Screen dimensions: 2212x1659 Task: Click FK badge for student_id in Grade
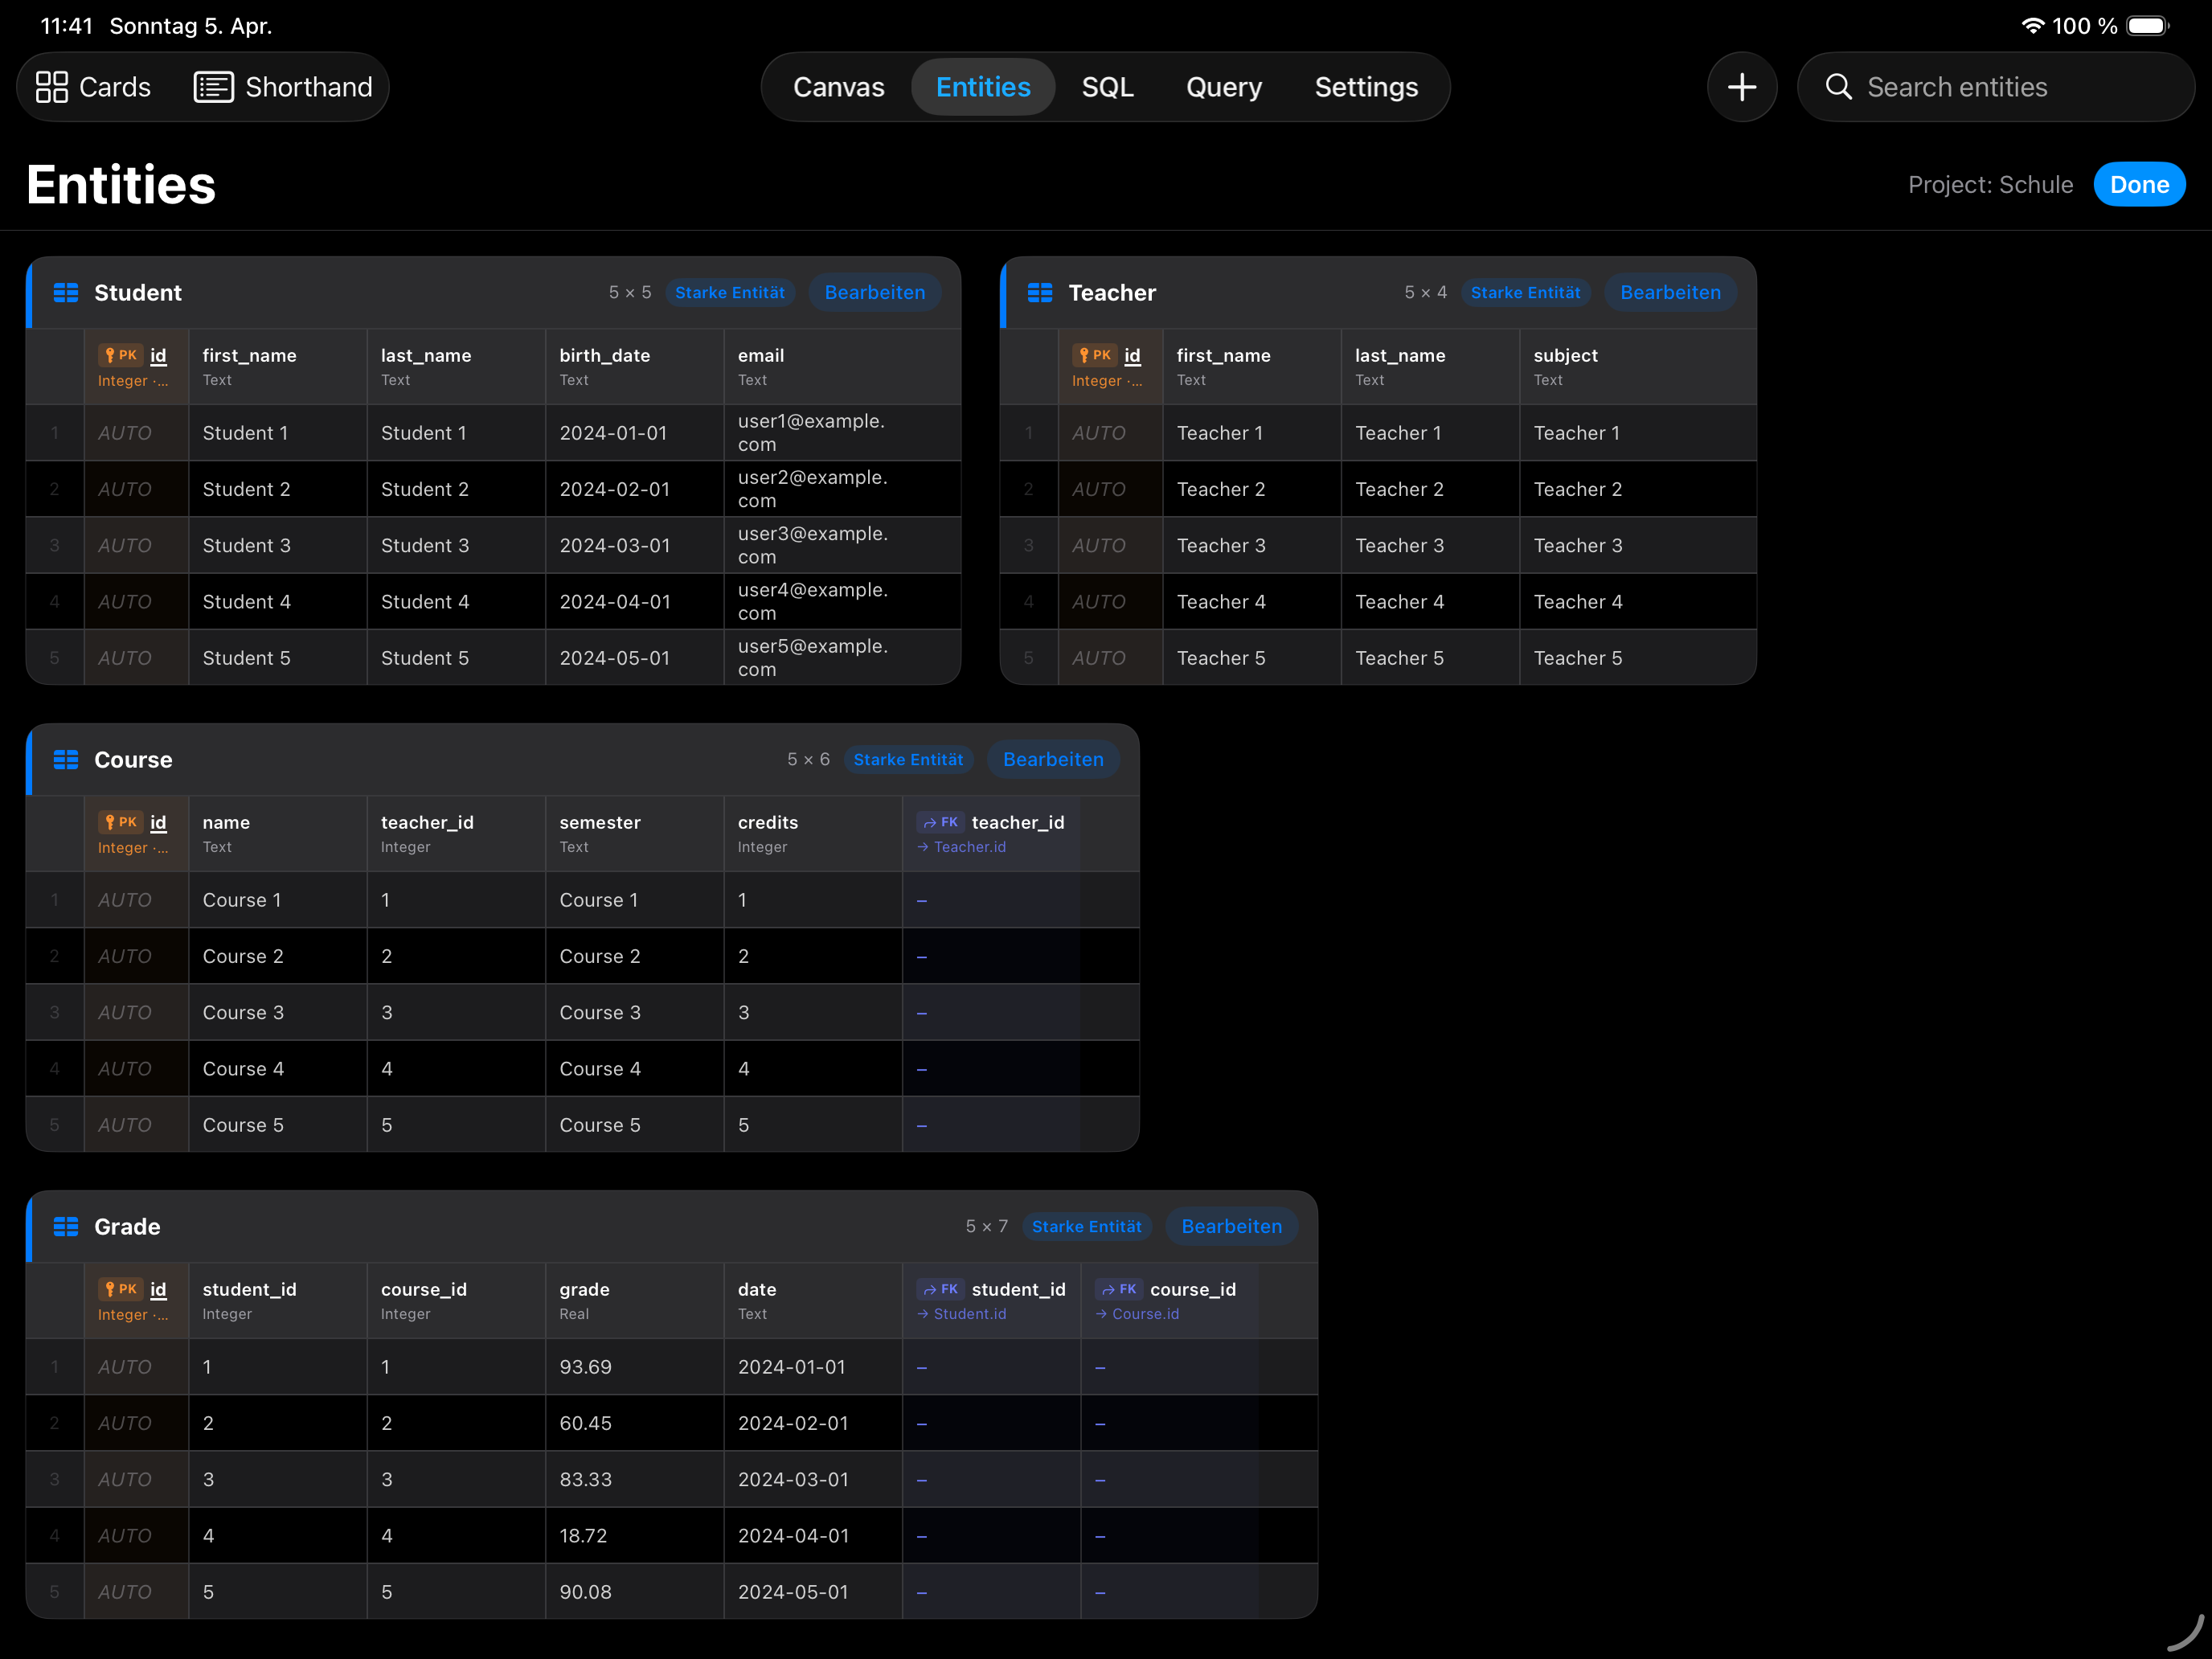940,1289
